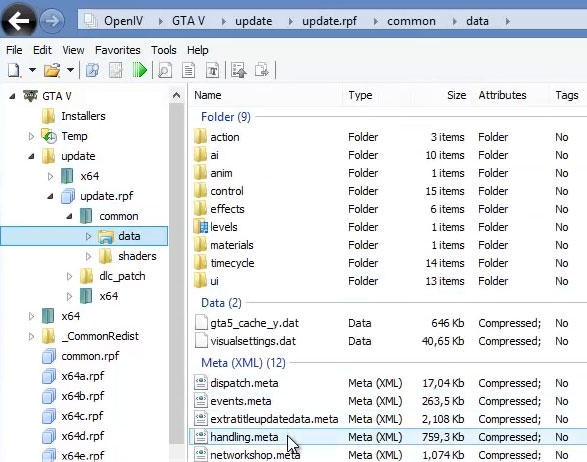Expand the shaders folder in tree

point(88,256)
